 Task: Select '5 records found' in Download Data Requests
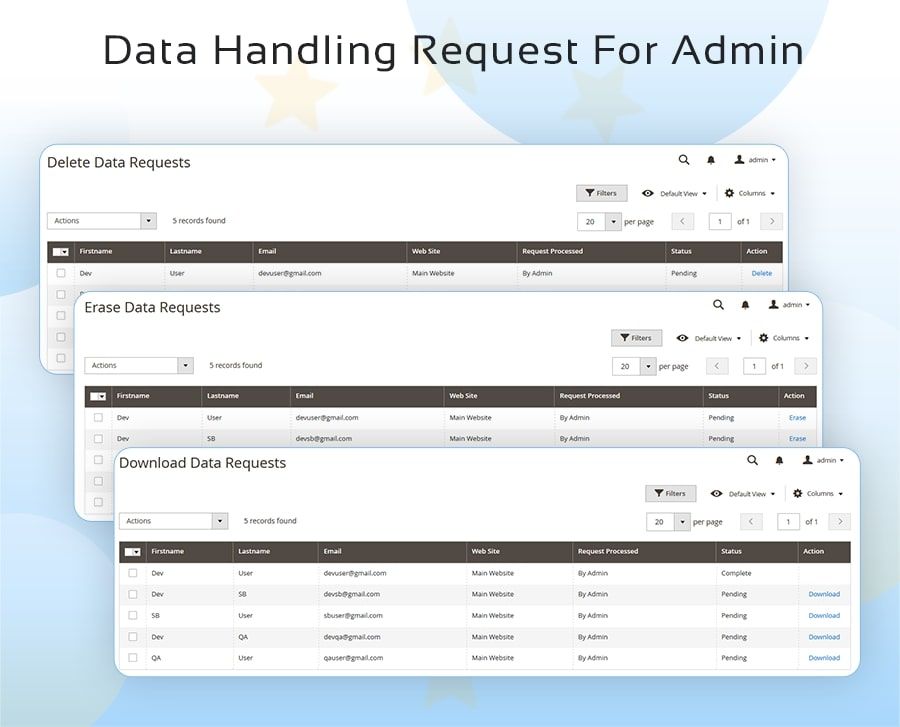(x=270, y=521)
